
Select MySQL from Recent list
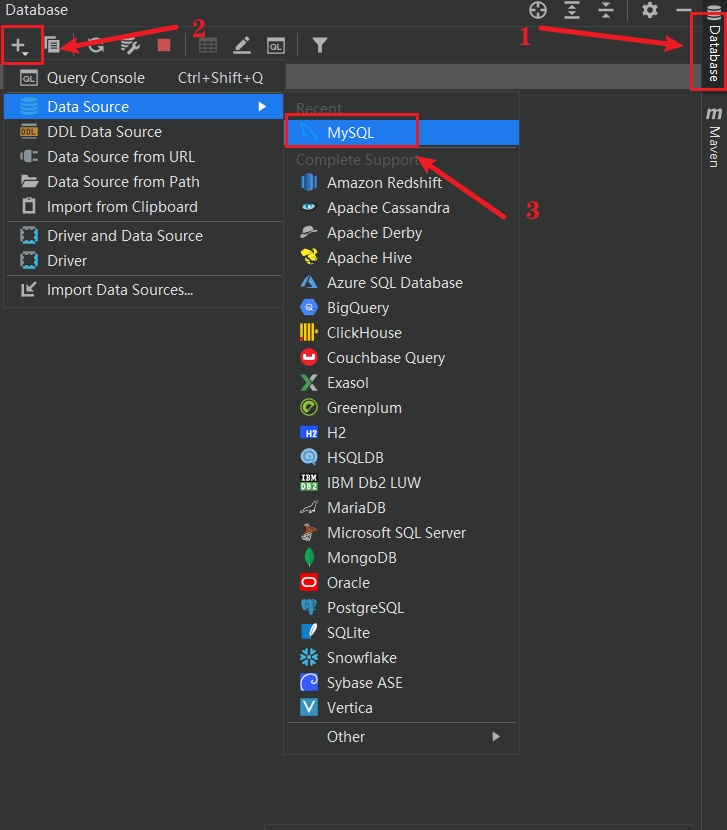click(x=402, y=132)
